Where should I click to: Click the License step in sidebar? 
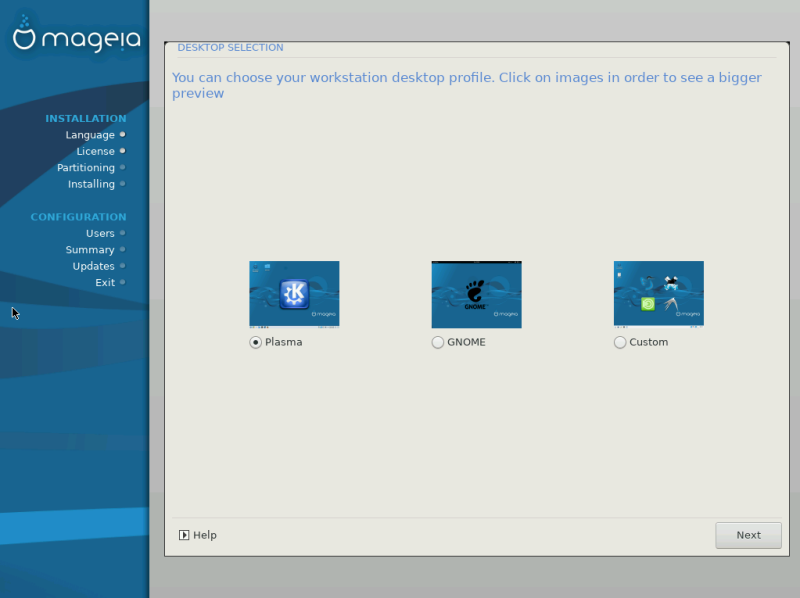click(x=95, y=151)
